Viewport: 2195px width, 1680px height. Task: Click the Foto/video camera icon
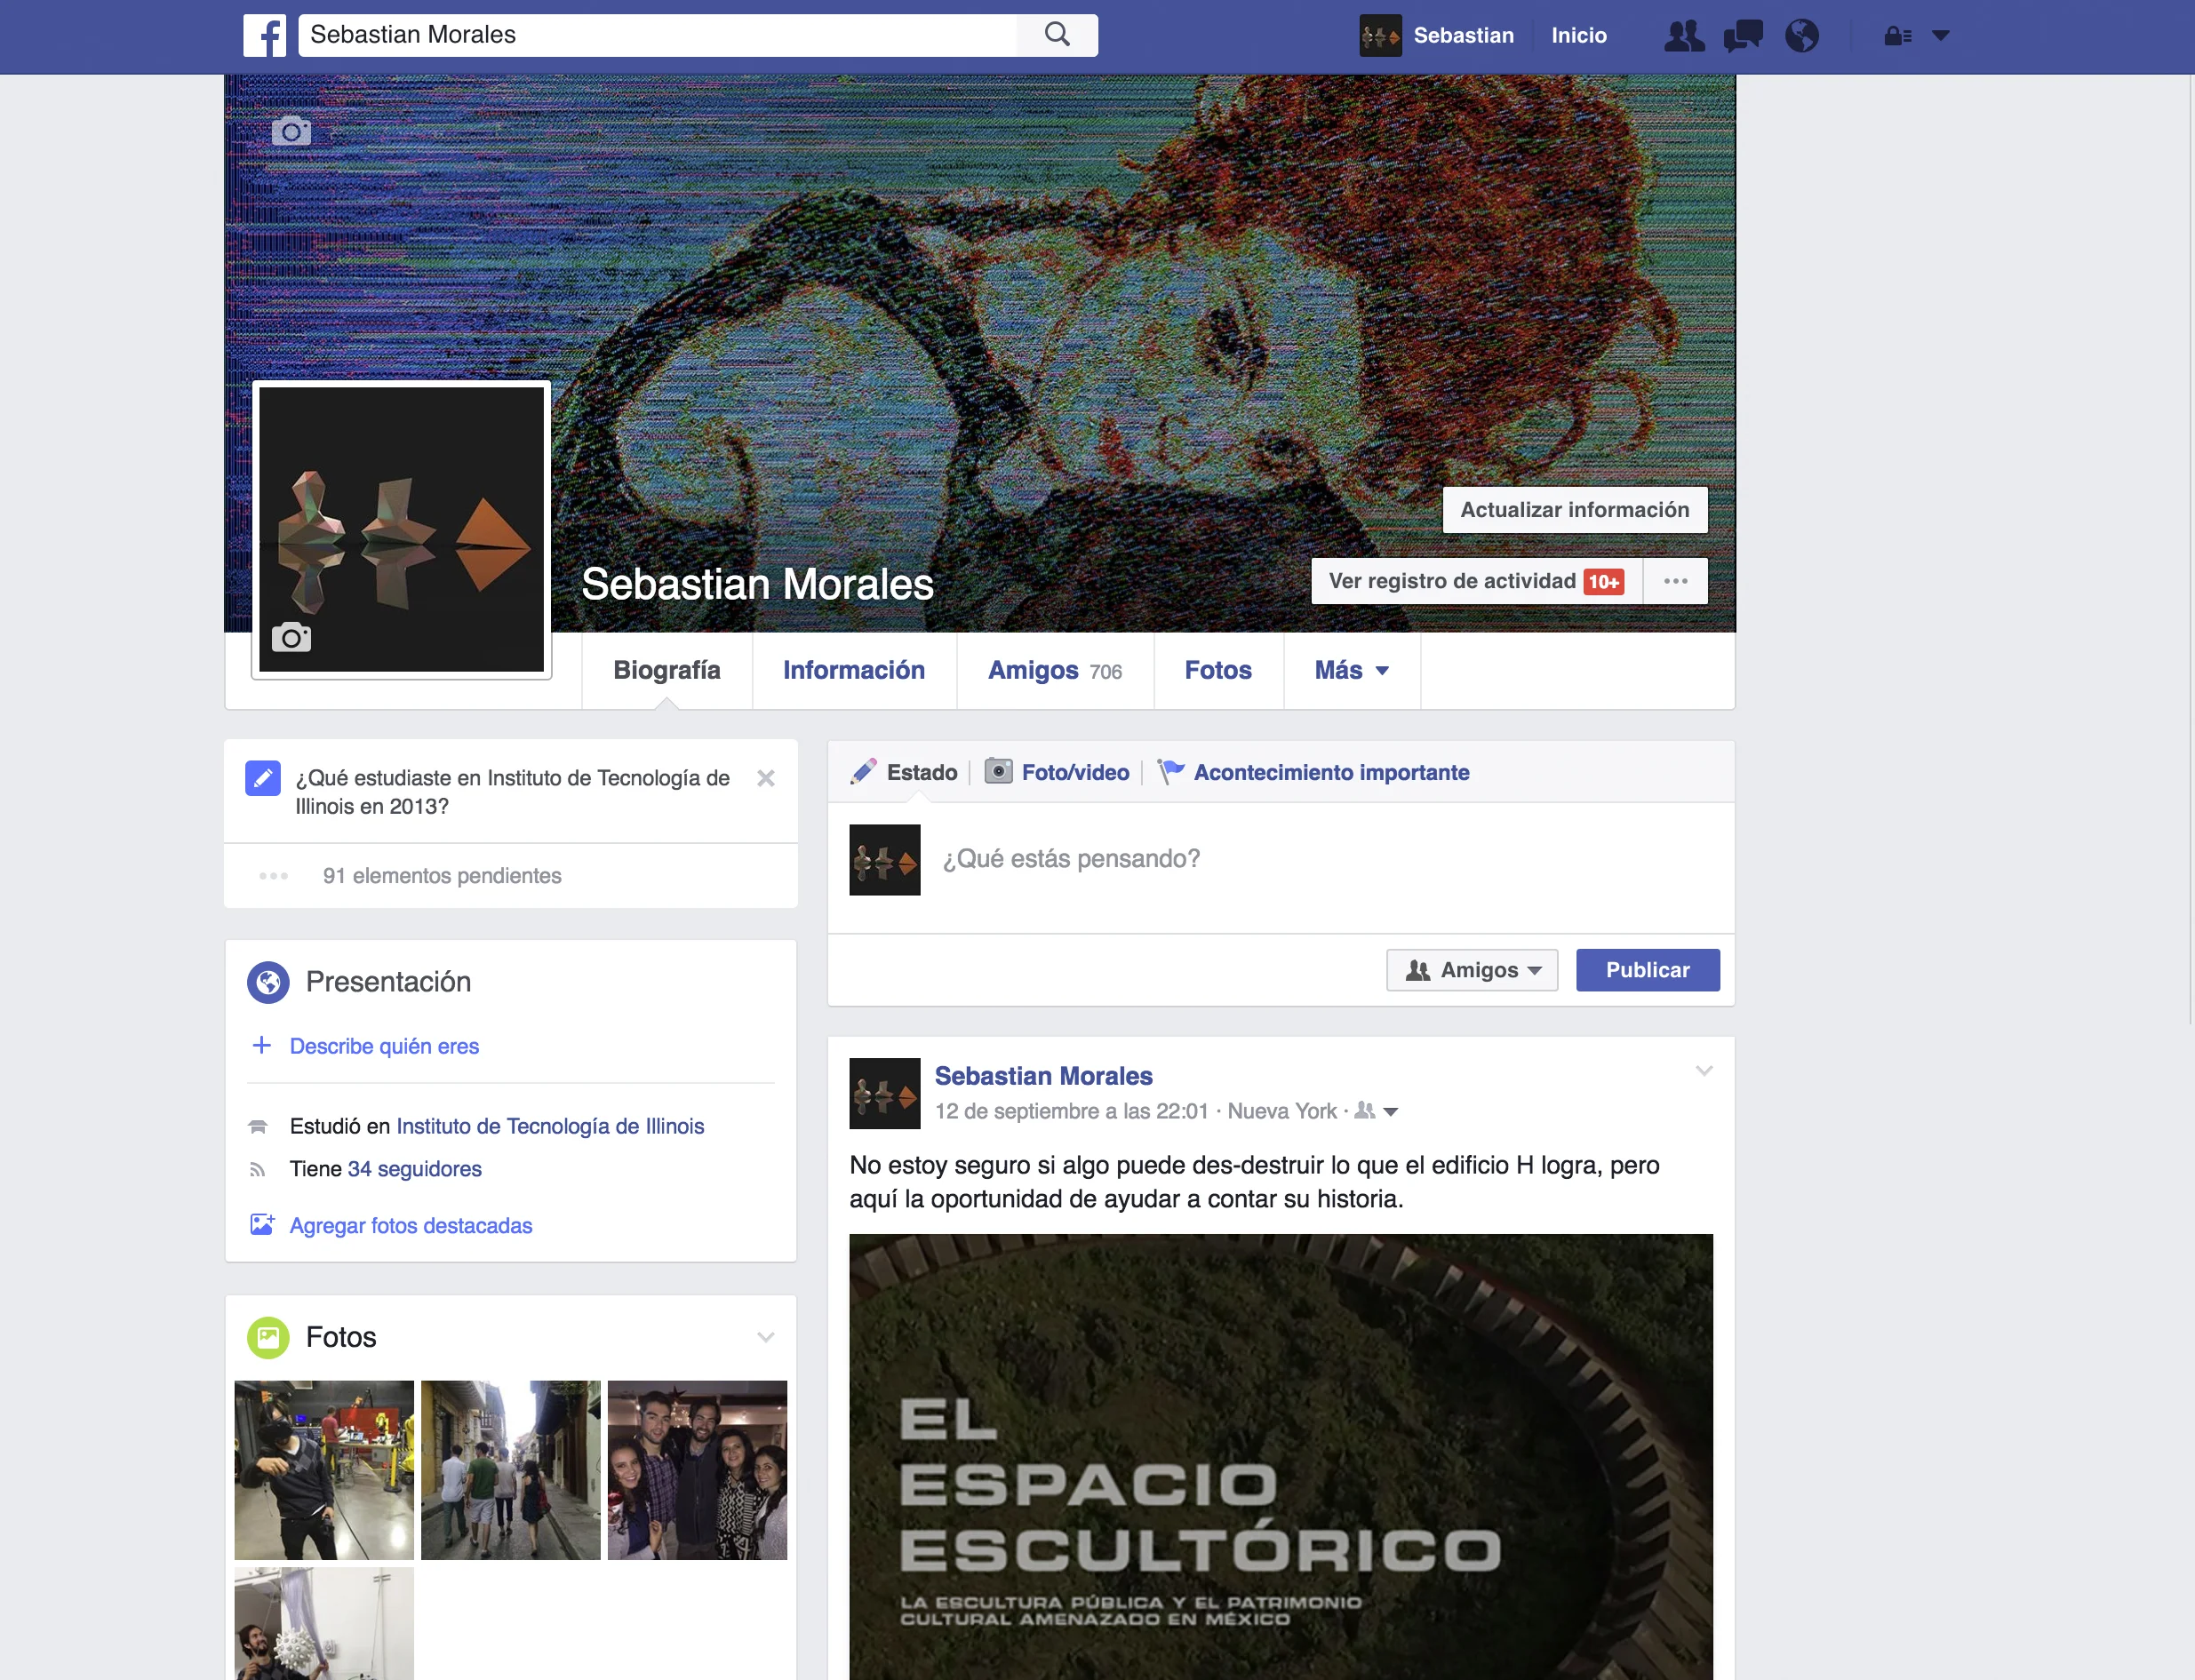click(x=998, y=771)
